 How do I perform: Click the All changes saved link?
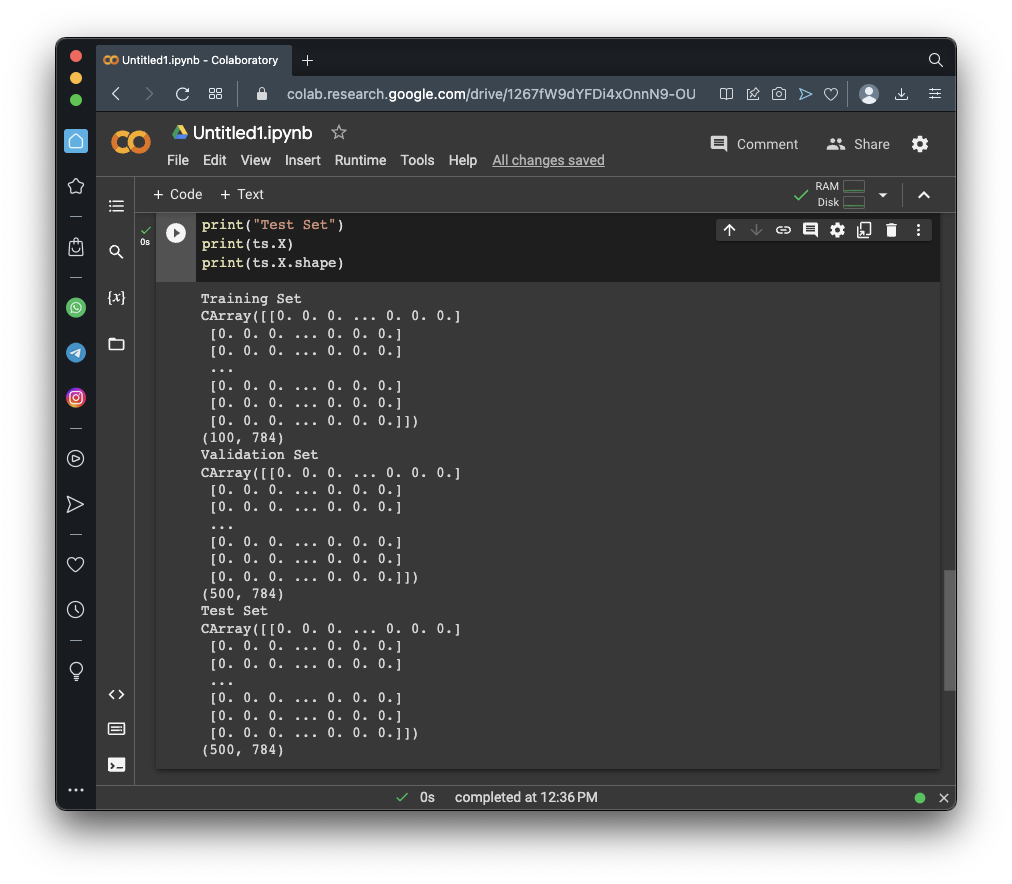click(548, 160)
